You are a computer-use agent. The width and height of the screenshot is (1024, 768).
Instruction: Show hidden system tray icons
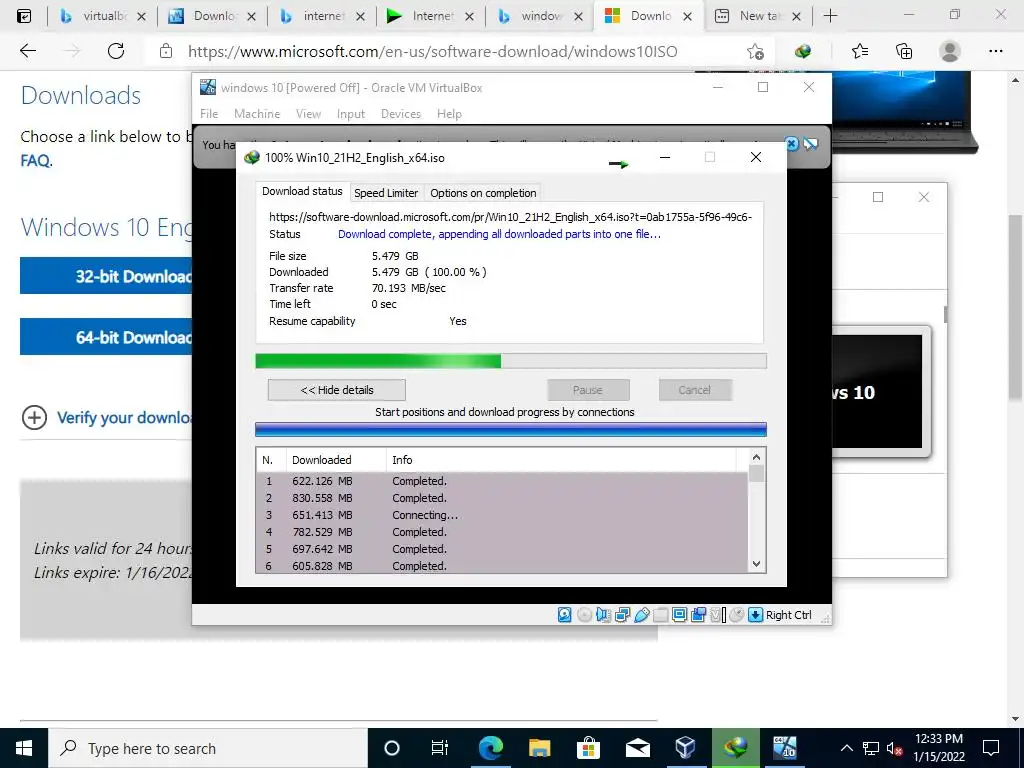click(x=846, y=748)
